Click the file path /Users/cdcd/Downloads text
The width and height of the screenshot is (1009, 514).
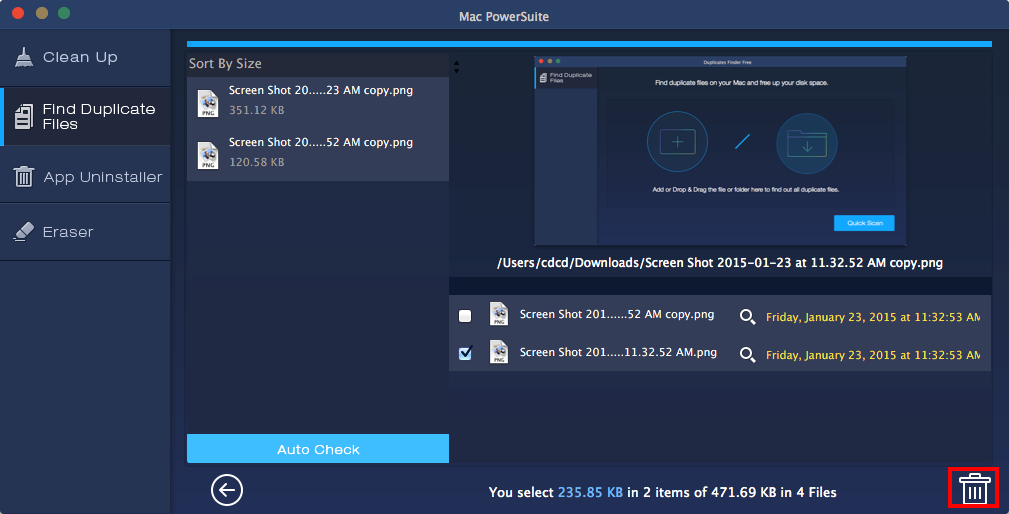click(720, 263)
